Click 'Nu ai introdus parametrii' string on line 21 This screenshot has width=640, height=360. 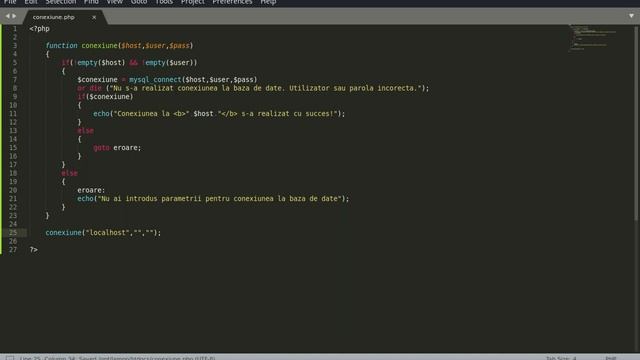click(151, 199)
